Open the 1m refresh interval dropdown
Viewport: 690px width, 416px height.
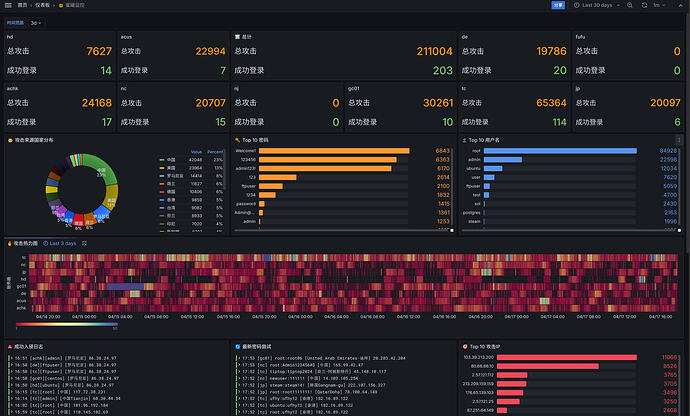pos(659,5)
